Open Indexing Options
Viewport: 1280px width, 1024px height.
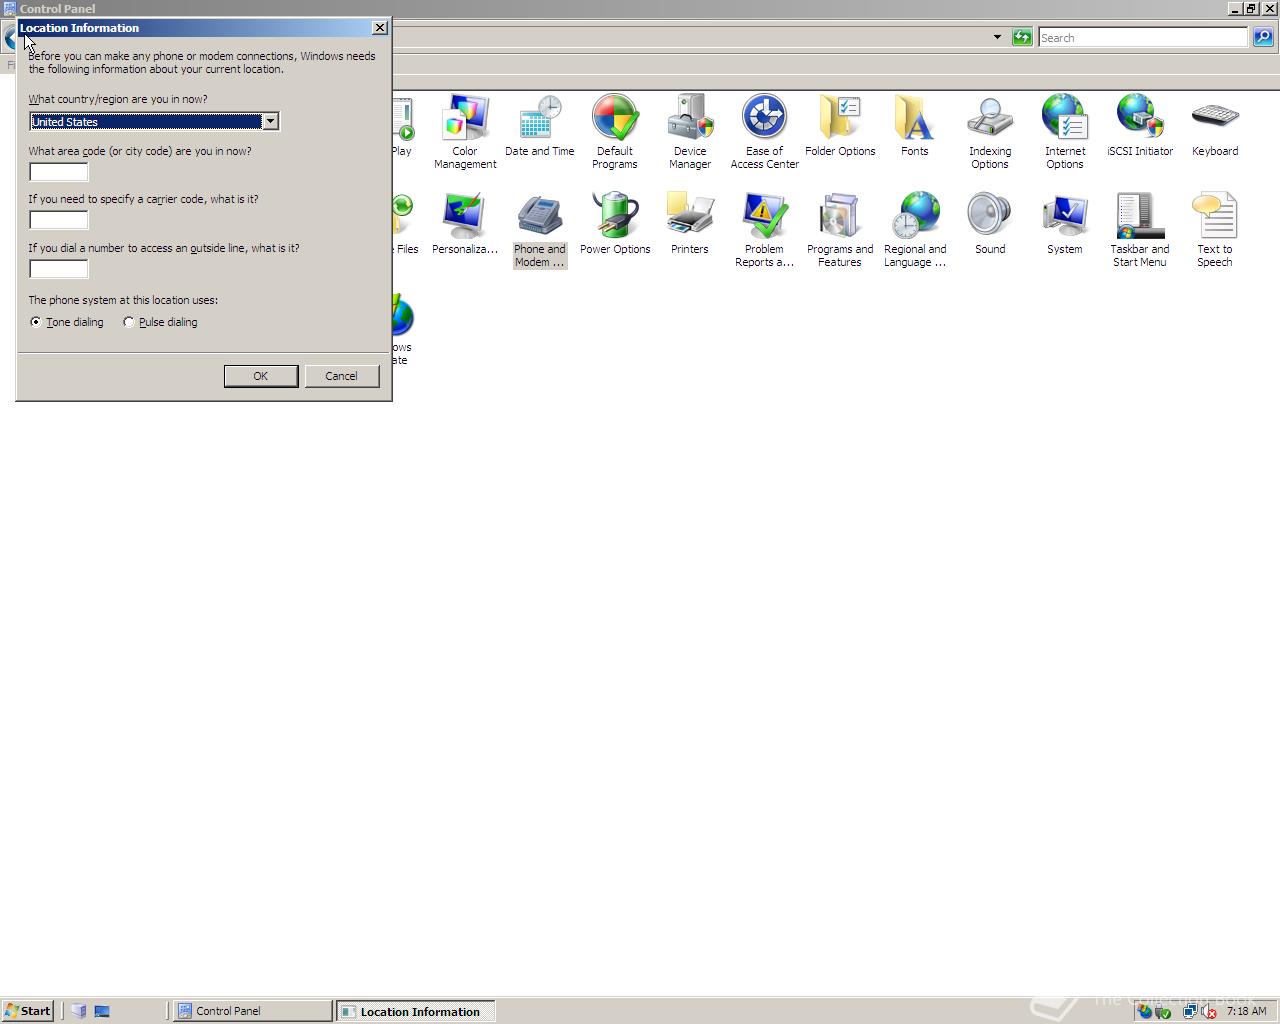pyautogui.click(x=990, y=132)
